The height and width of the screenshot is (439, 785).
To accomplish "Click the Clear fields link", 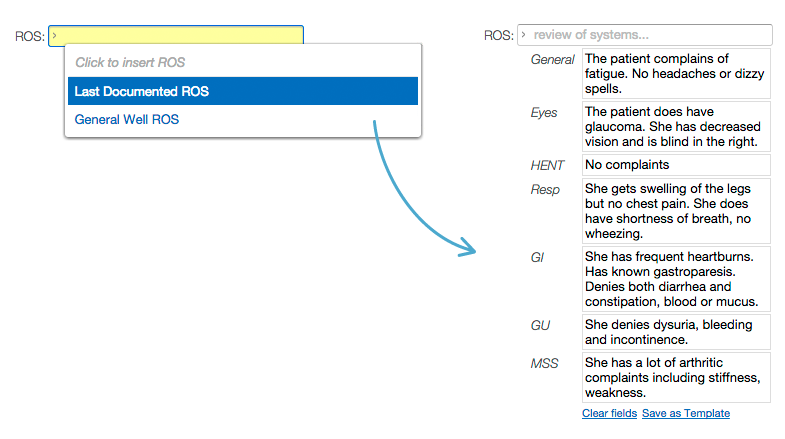I will tap(609, 413).
